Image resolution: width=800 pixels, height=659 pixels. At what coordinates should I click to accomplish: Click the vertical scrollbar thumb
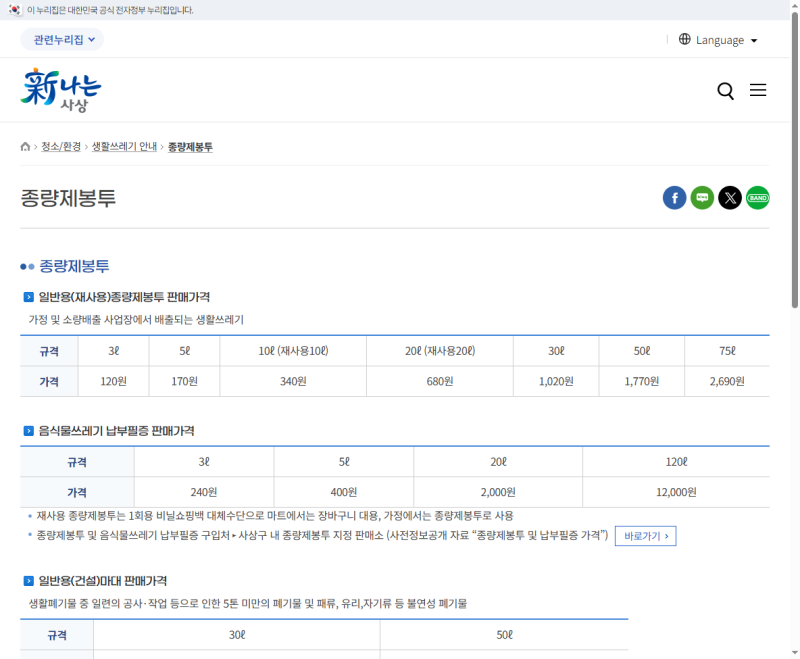pos(794,160)
